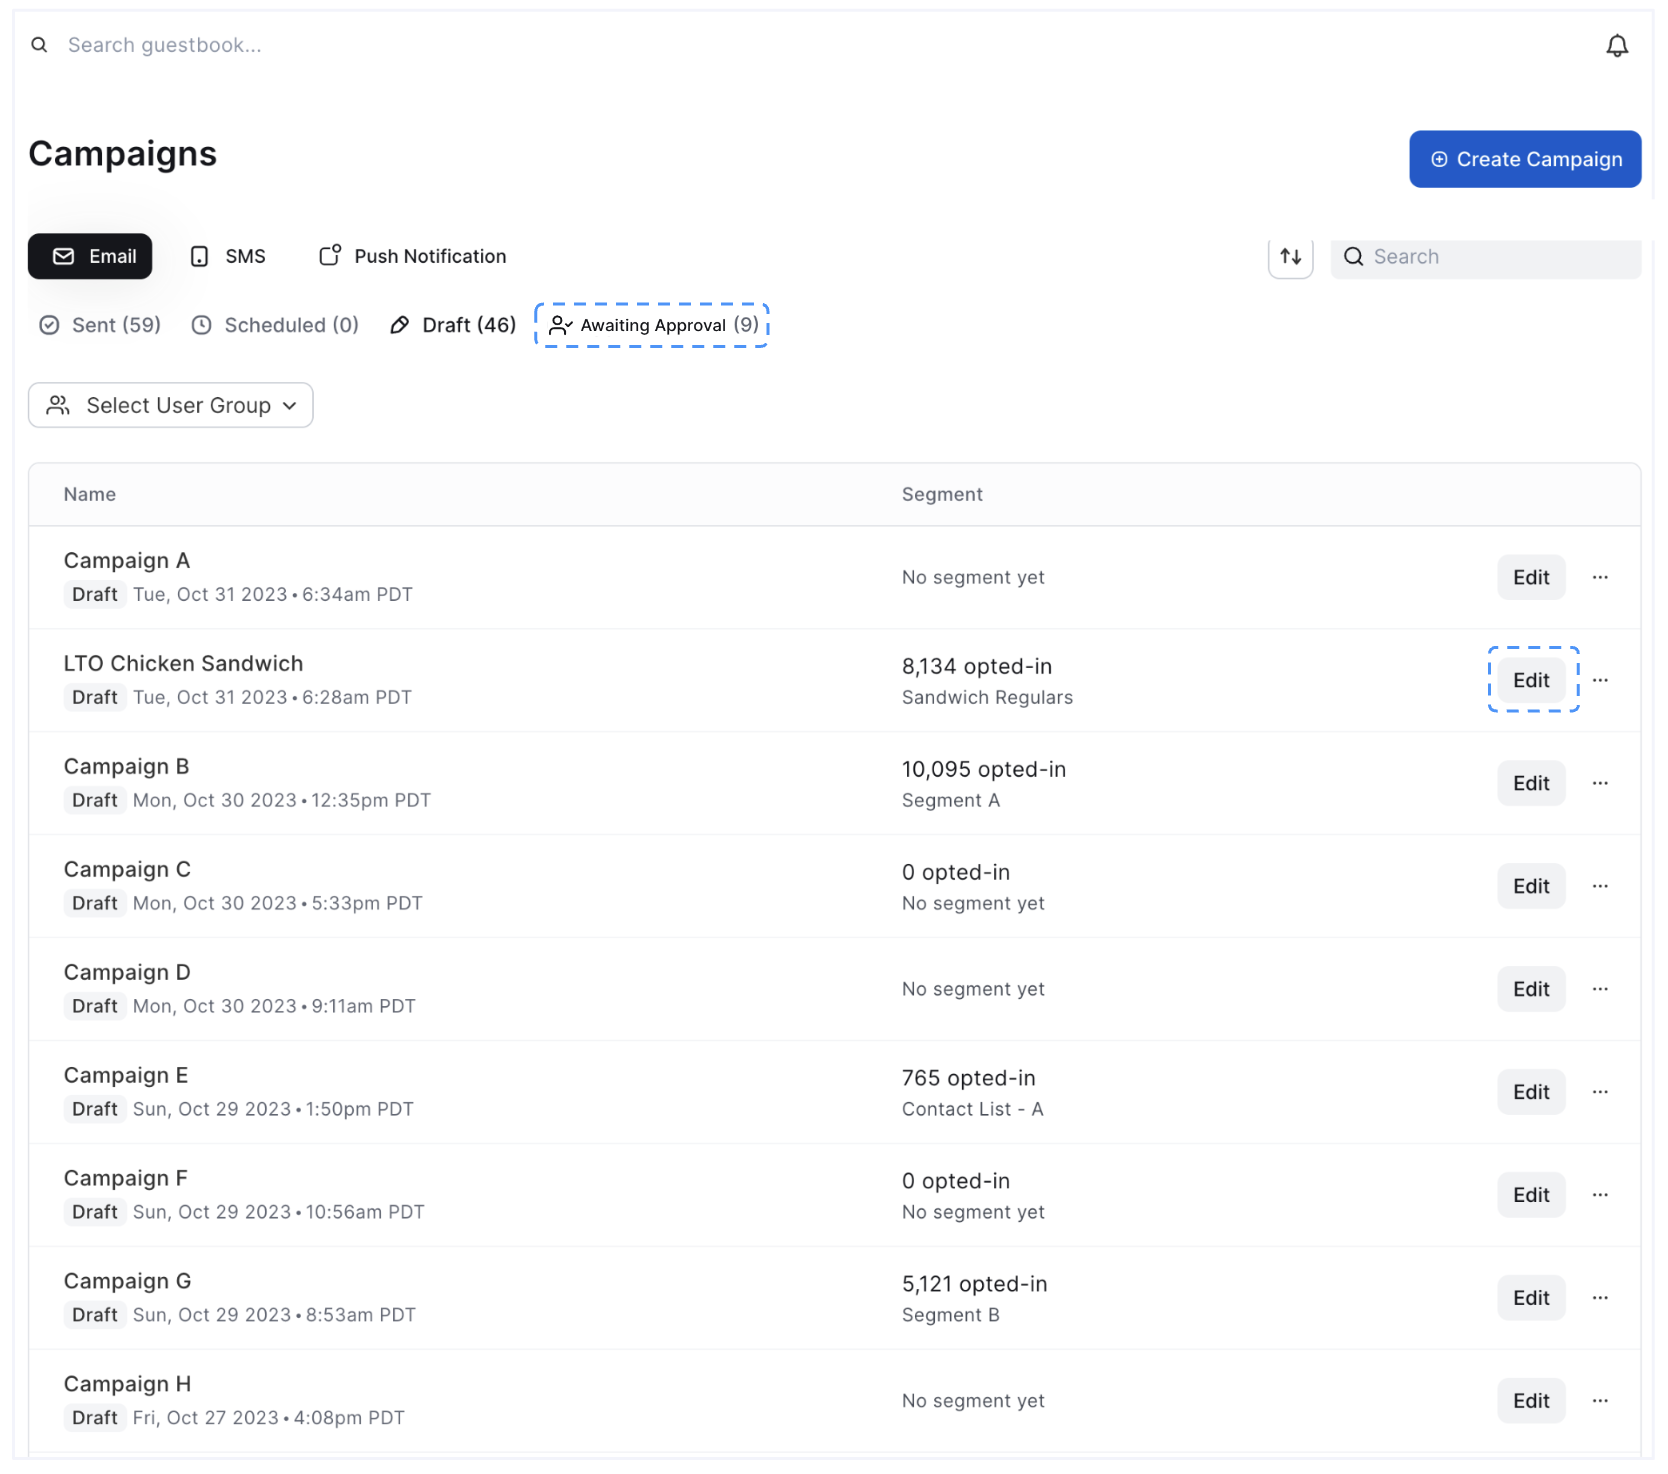1668x1474 pixels.
Task: Open more options for Campaign E
Action: click(1600, 1093)
